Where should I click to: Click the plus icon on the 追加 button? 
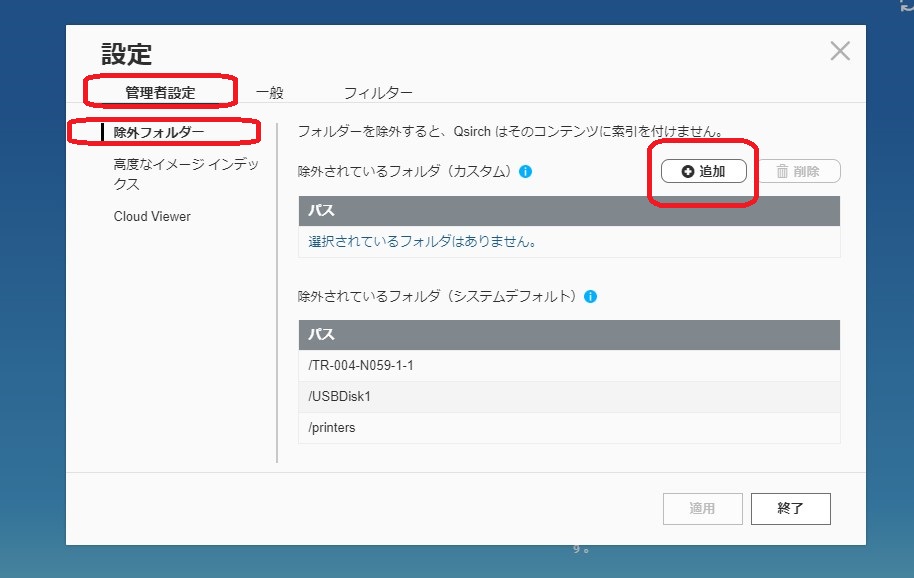[x=688, y=171]
